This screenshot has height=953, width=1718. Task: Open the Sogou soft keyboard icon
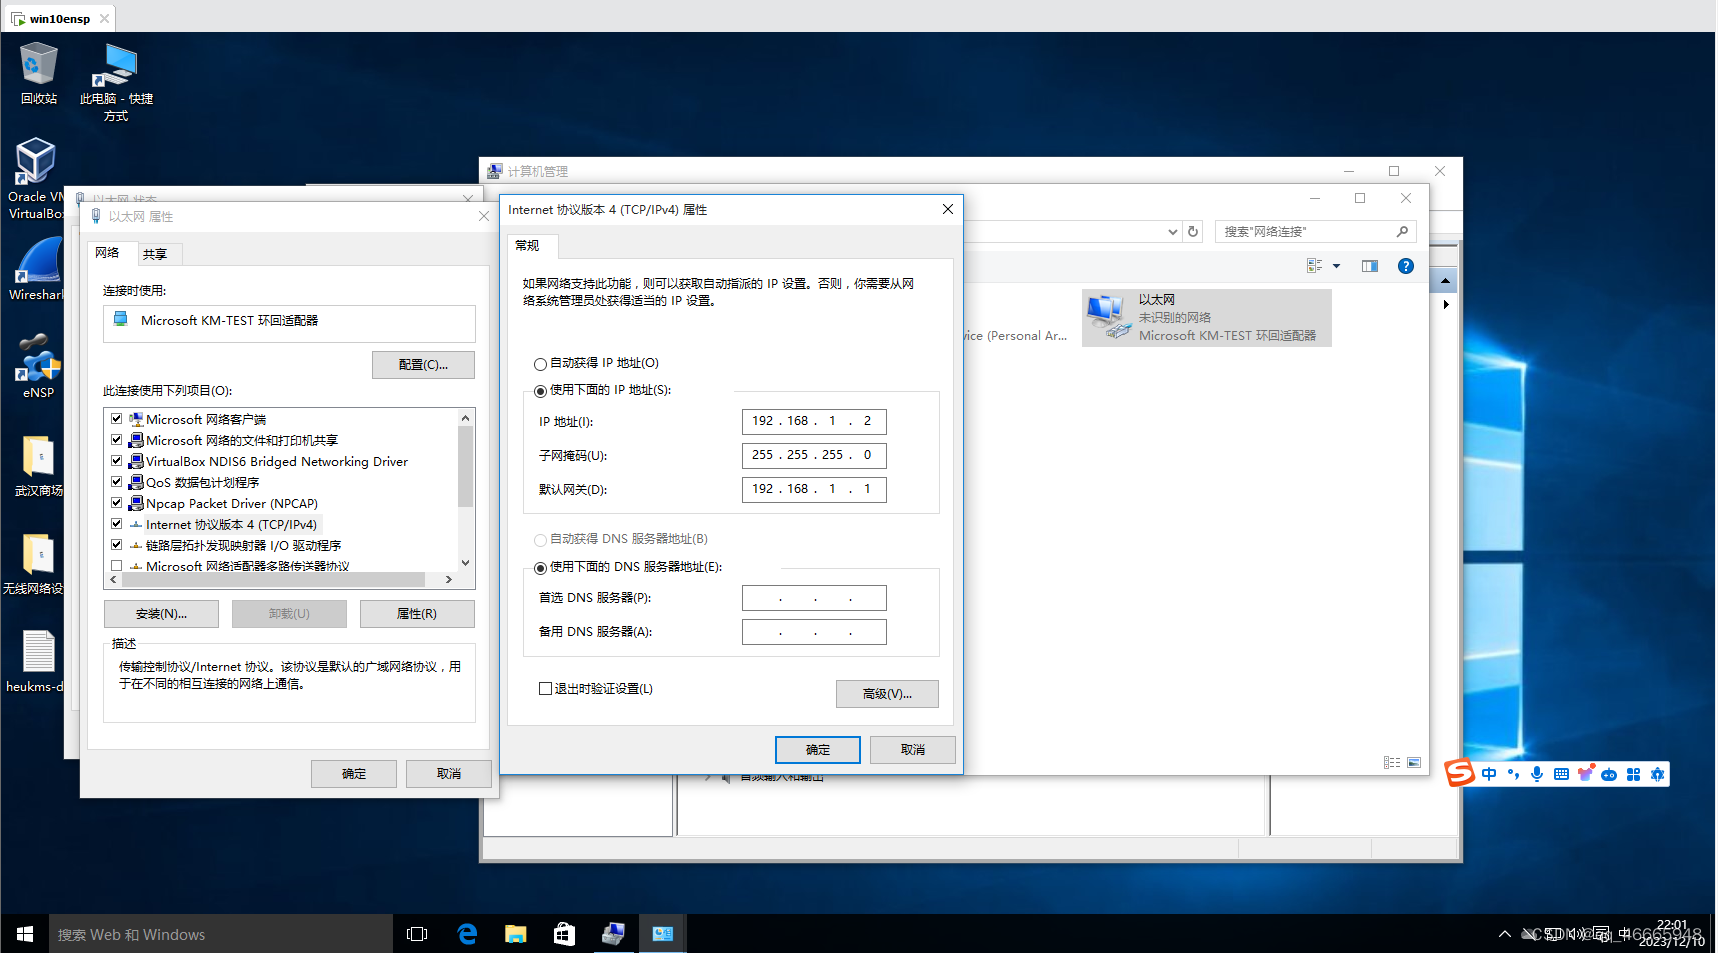coord(1561,773)
